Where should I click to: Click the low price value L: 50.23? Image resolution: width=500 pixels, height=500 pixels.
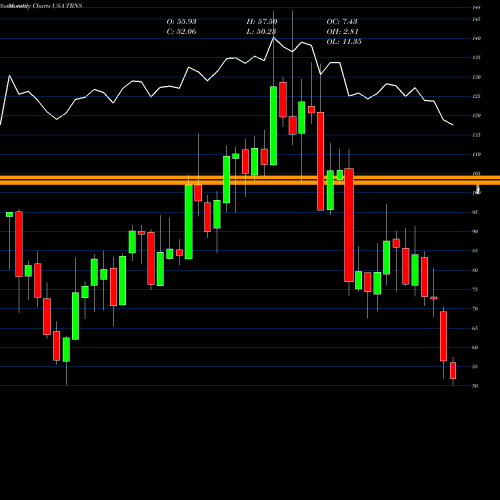coord(262,32)
